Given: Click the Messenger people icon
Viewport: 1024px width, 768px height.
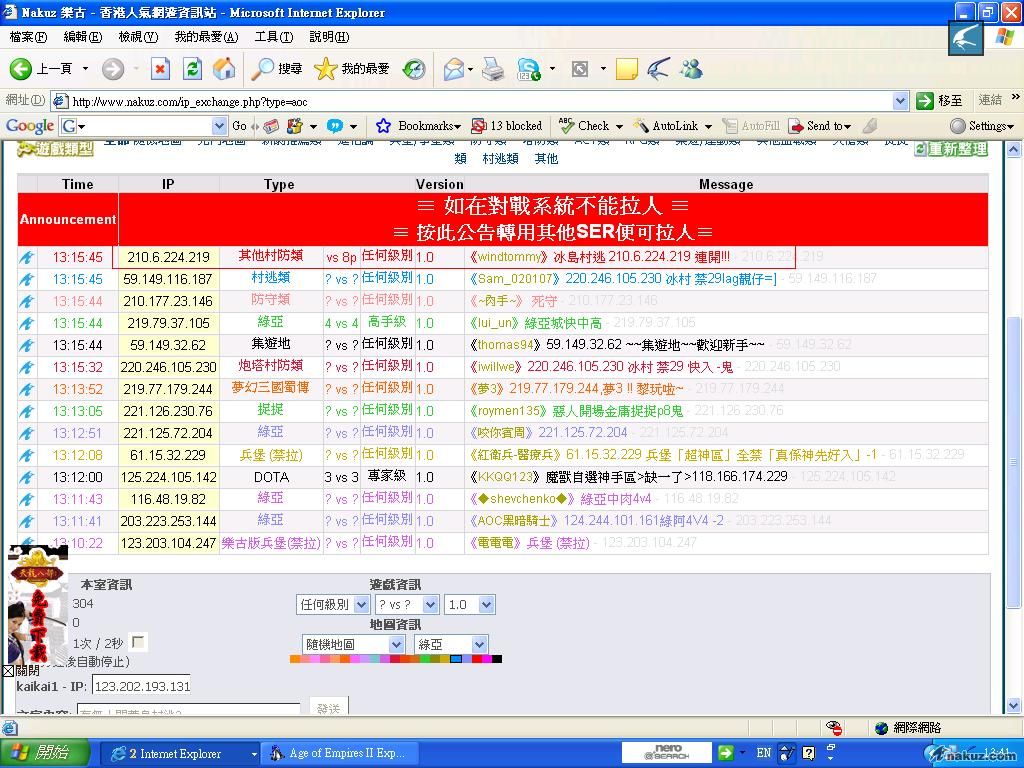Looking at the screenshot, I should (690, 69).
